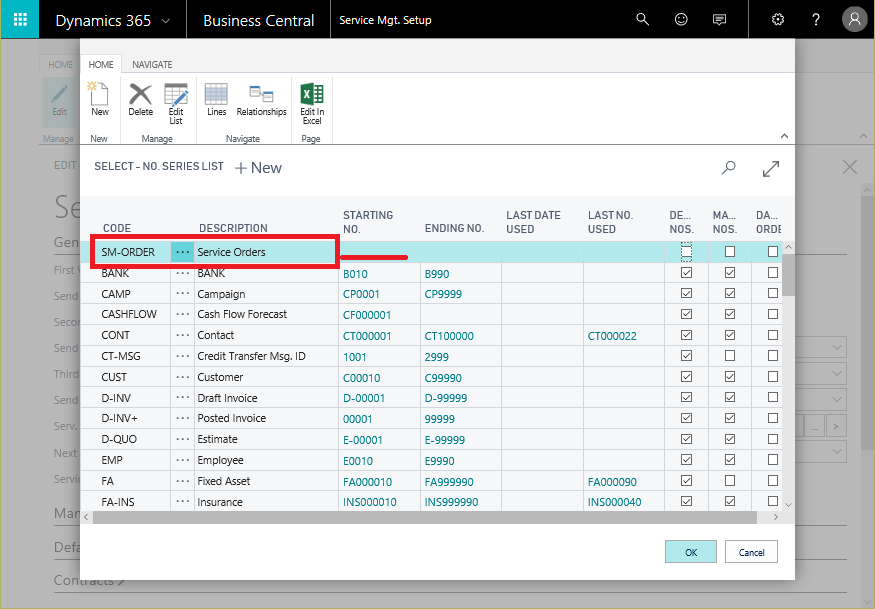Select the background page HOME tab
This screenshot has width=875, height=609.
pos(60,65)
